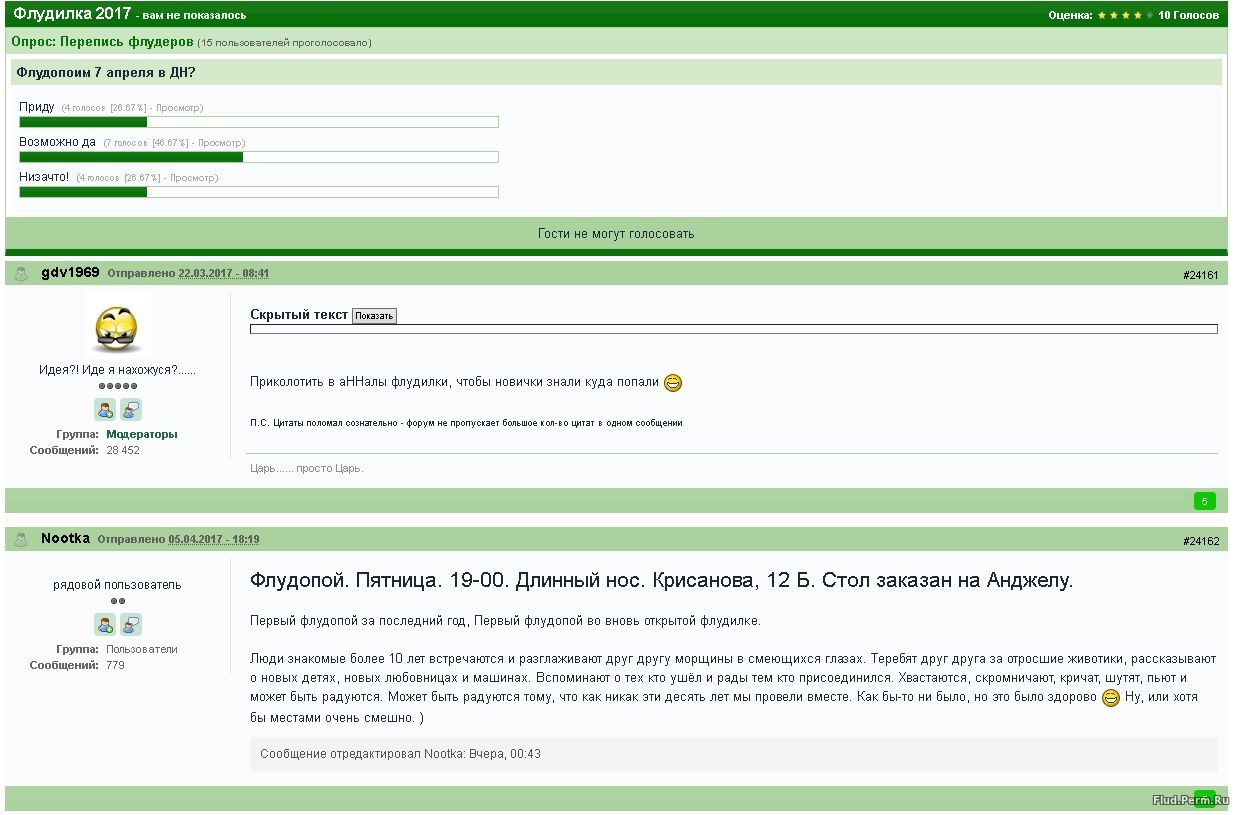Click gdv1969's add friend icon
The image size is (1240, 815).
105,409
